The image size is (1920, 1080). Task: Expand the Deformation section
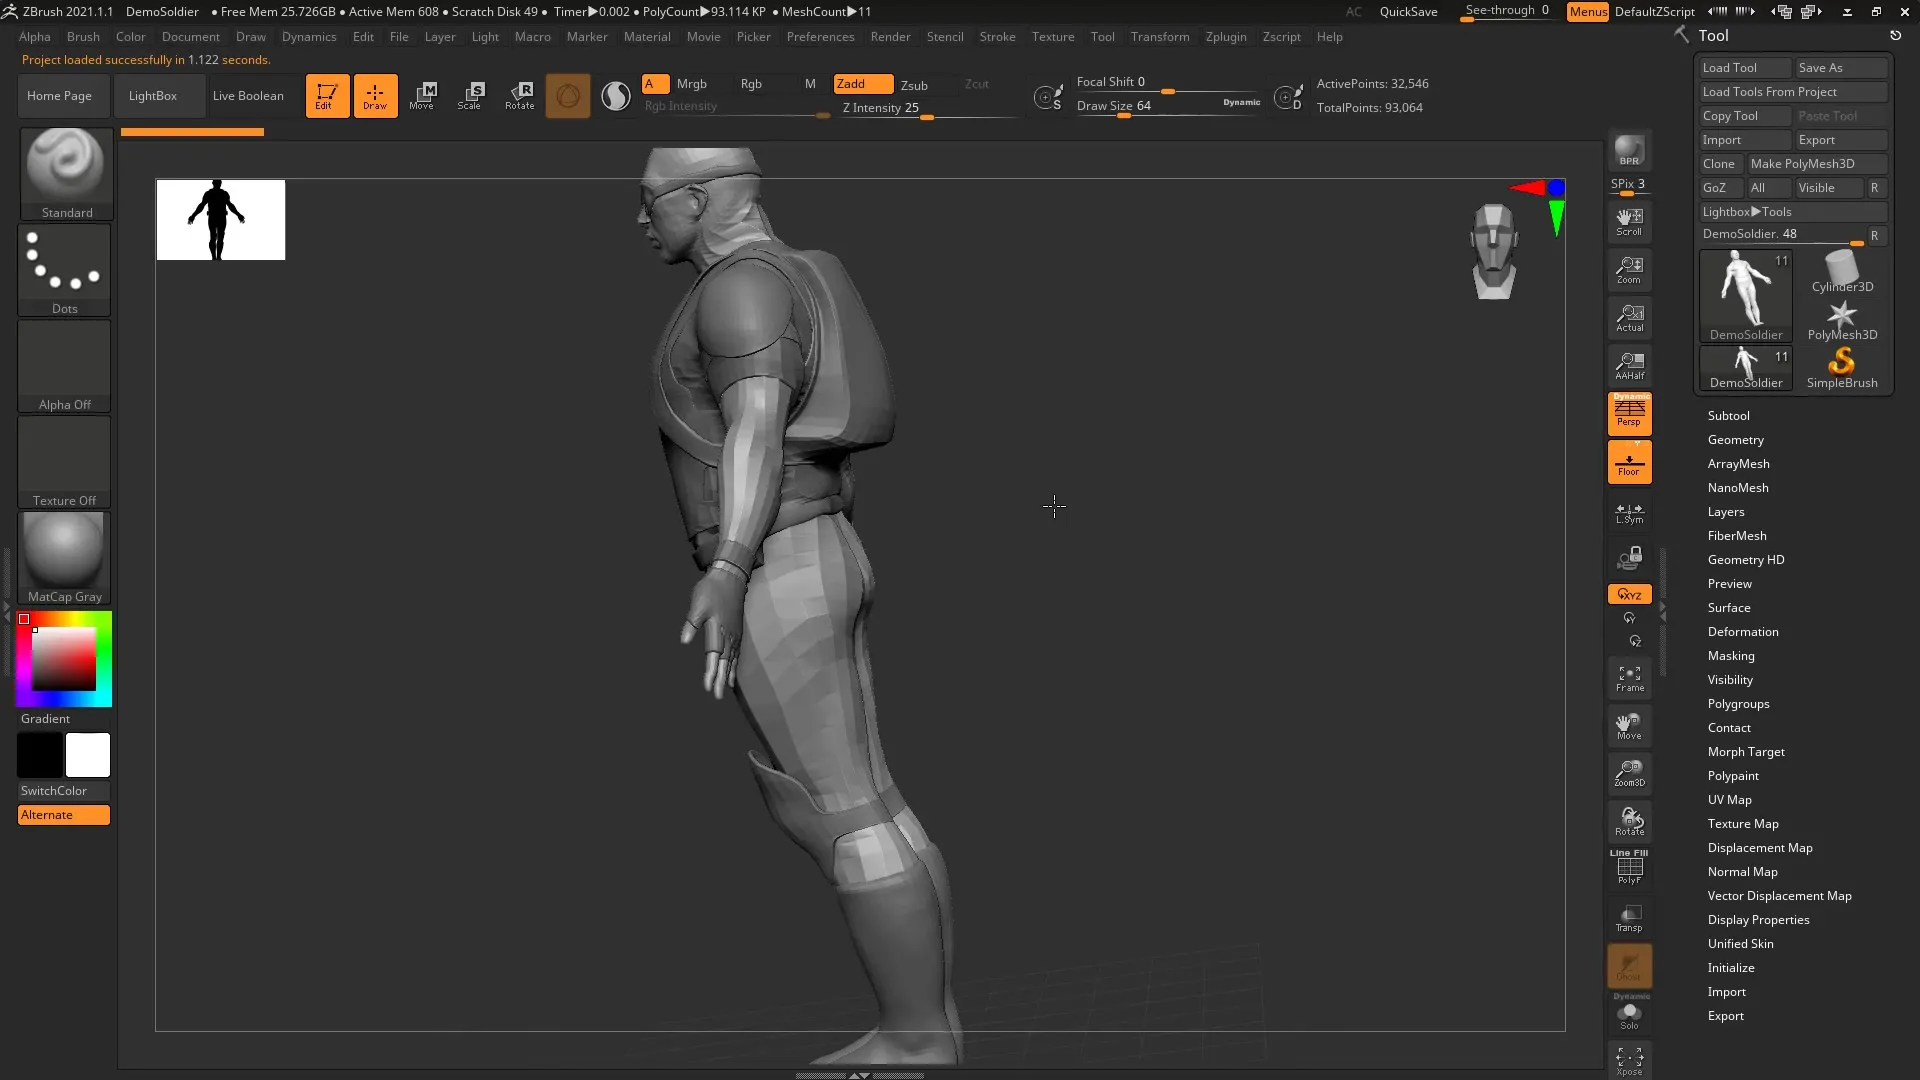pos(1742,632)
